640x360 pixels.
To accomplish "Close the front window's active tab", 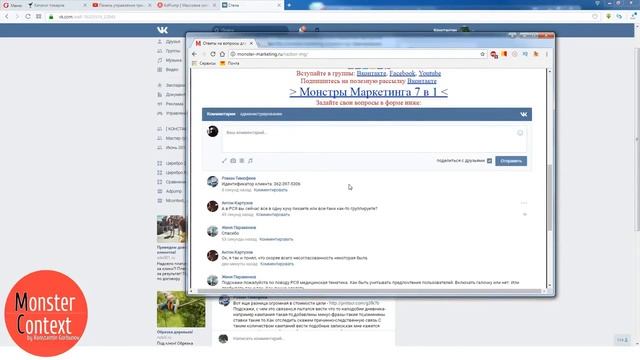I will pos(251,43).
